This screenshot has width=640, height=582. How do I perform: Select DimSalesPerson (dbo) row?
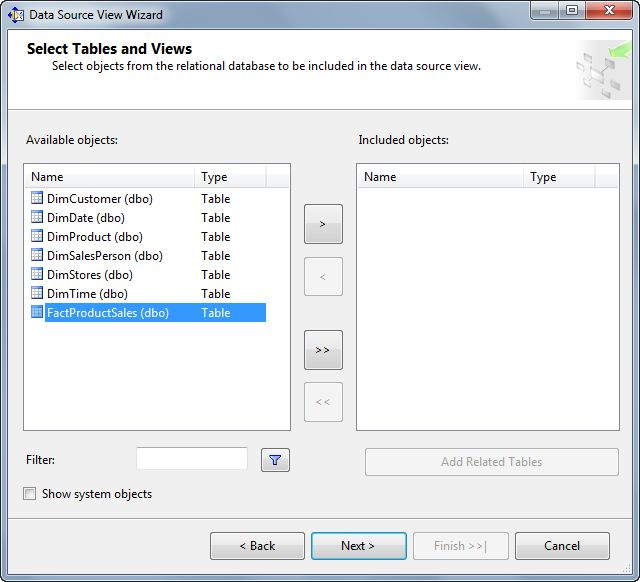[149, 255]
